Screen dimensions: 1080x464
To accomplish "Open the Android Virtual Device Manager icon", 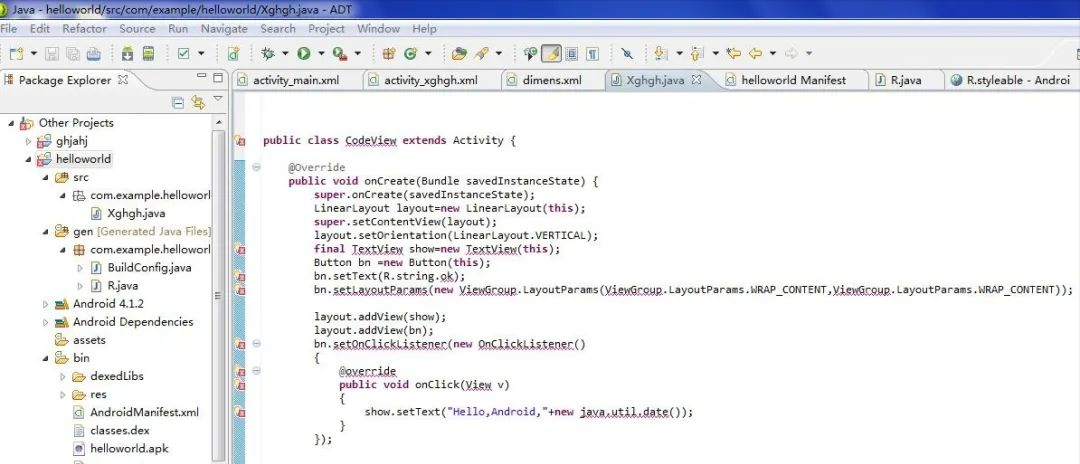I will (148, 53).
